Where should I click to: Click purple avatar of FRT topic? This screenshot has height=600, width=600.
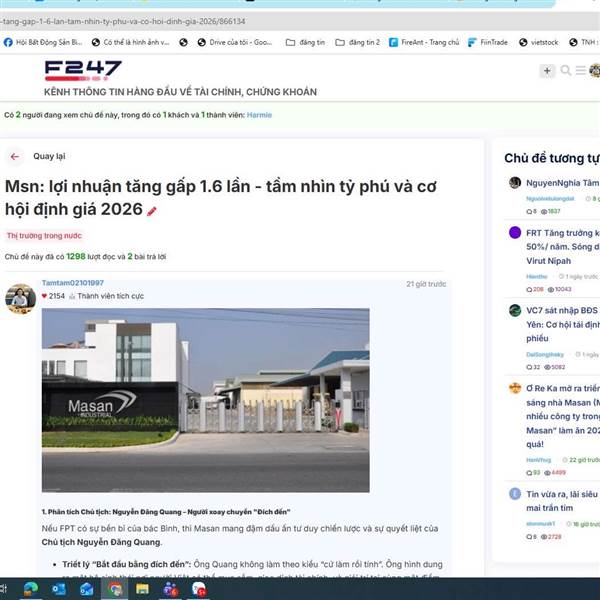[515, 232]
